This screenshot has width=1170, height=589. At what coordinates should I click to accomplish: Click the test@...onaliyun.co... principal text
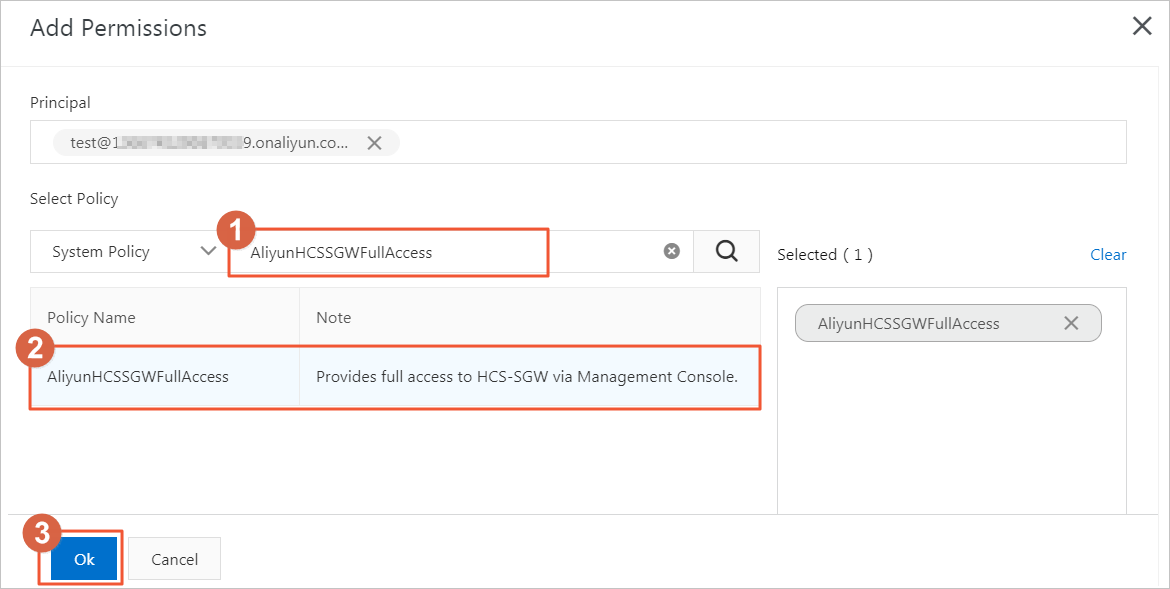[x=209, y=143]
